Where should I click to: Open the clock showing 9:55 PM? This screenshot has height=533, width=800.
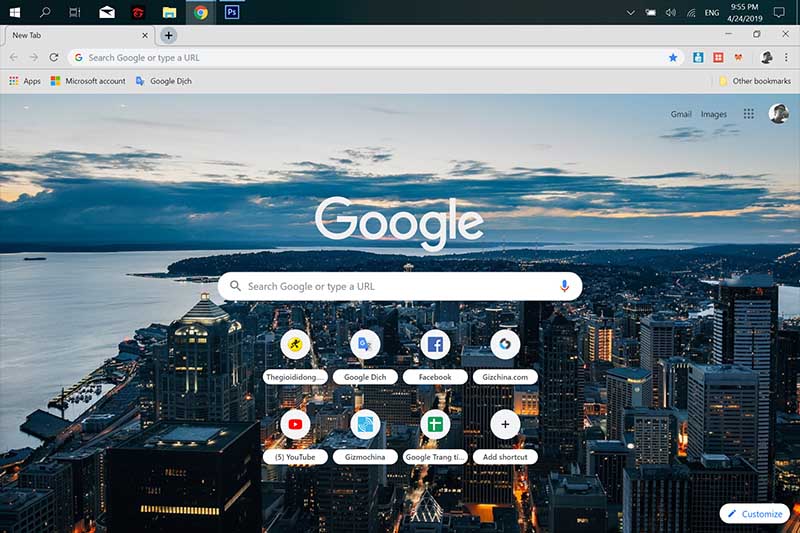[x=744, y=12]
